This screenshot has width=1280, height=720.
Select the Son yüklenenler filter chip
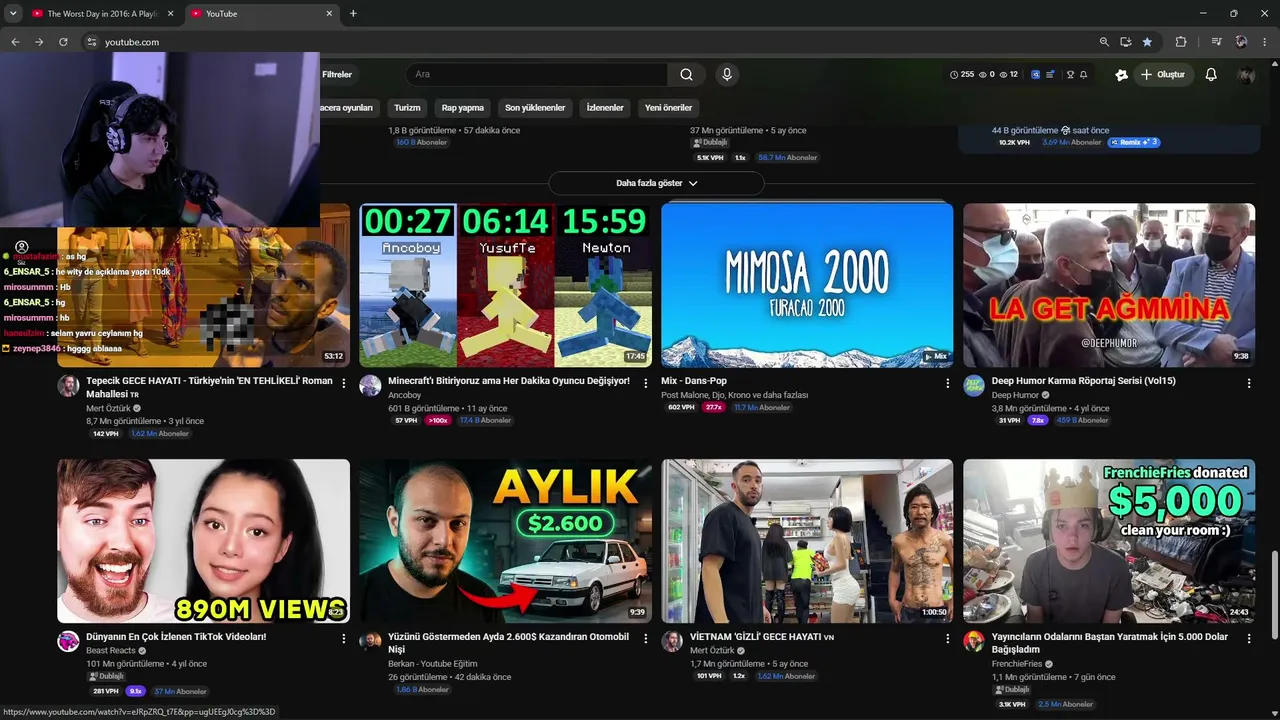[535, 108]
